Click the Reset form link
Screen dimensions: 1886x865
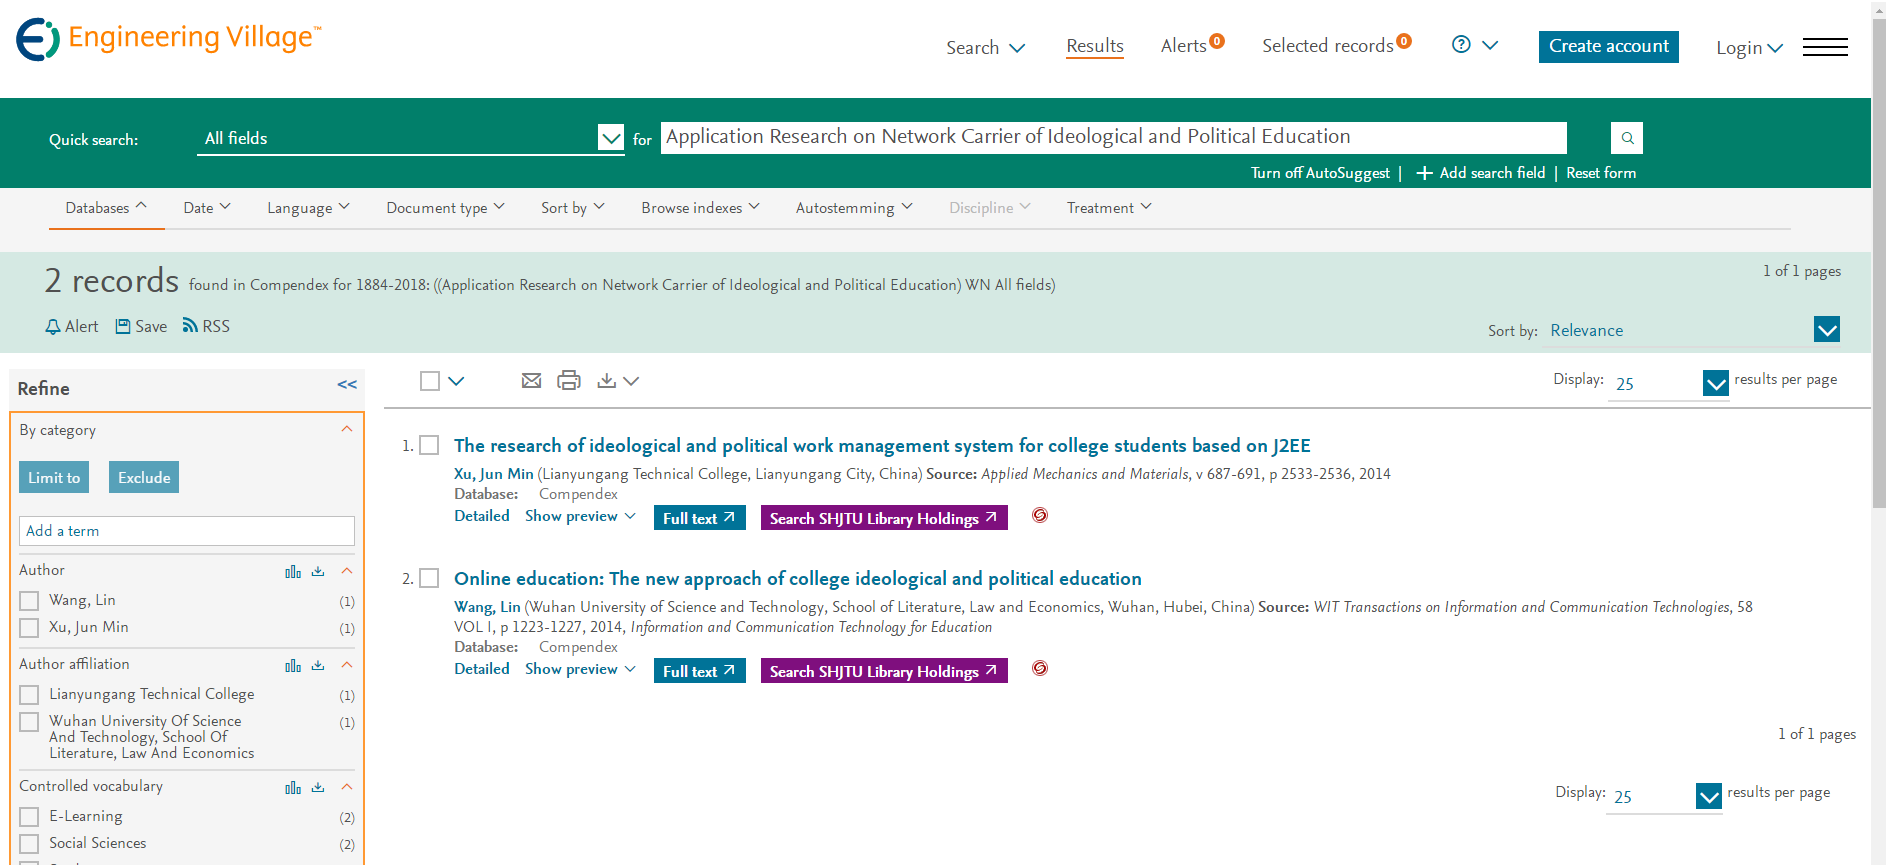1601,173
